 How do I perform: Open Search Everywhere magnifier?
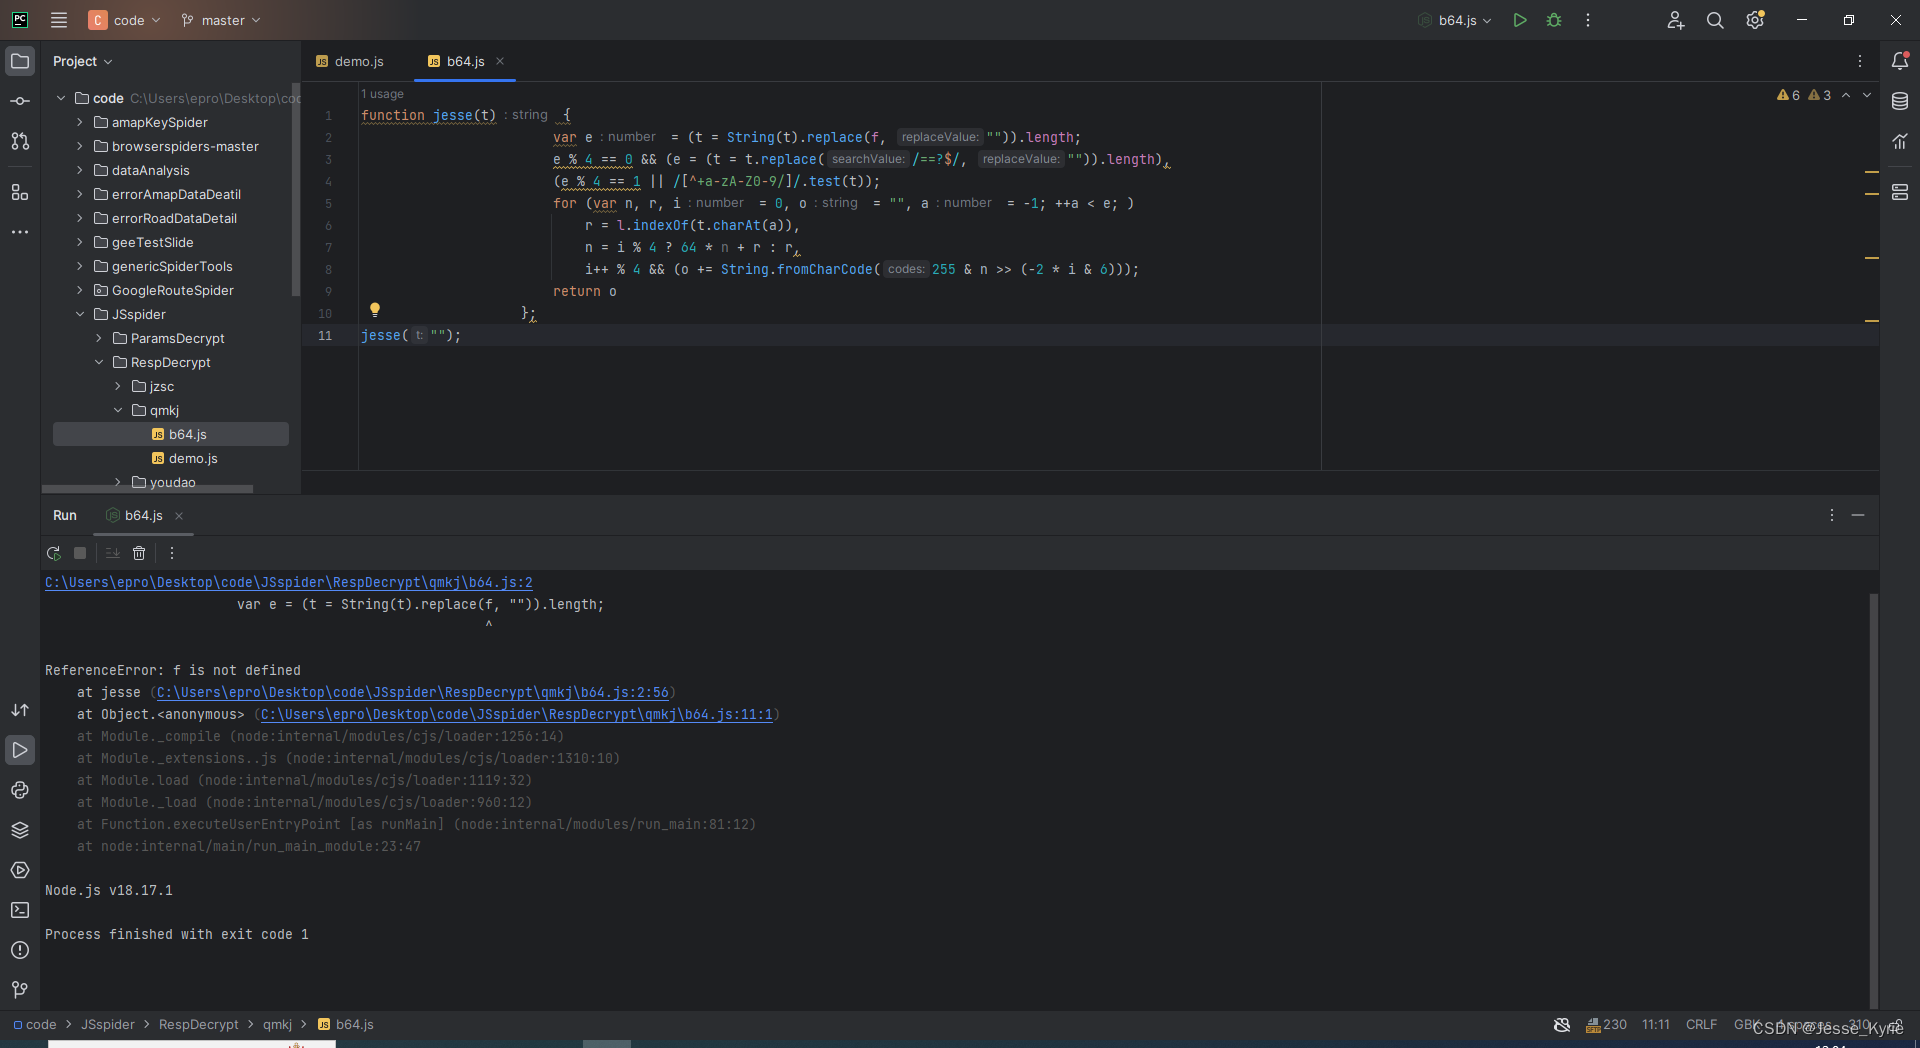[x=1715, y=20]
